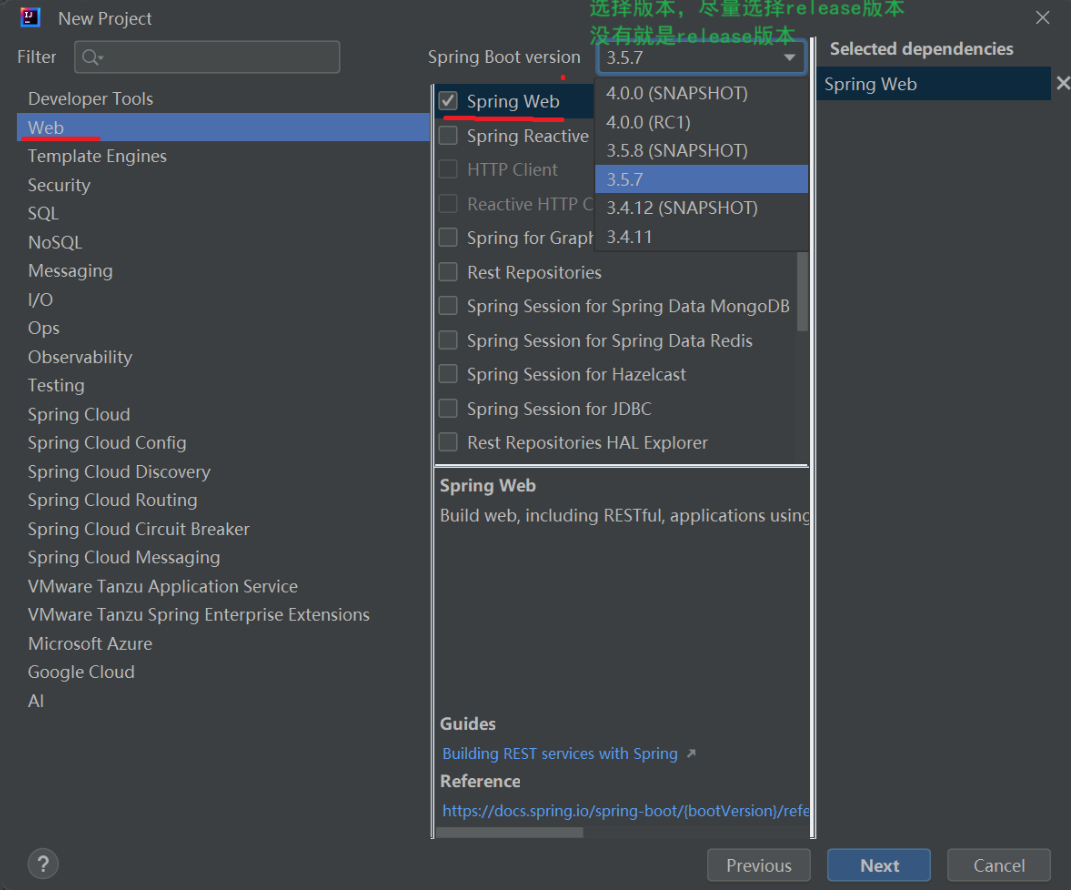This screenshot has width=1071, height=890.
Task: Select Spring Cloud Routing category
Action: [x=223, y=500]
